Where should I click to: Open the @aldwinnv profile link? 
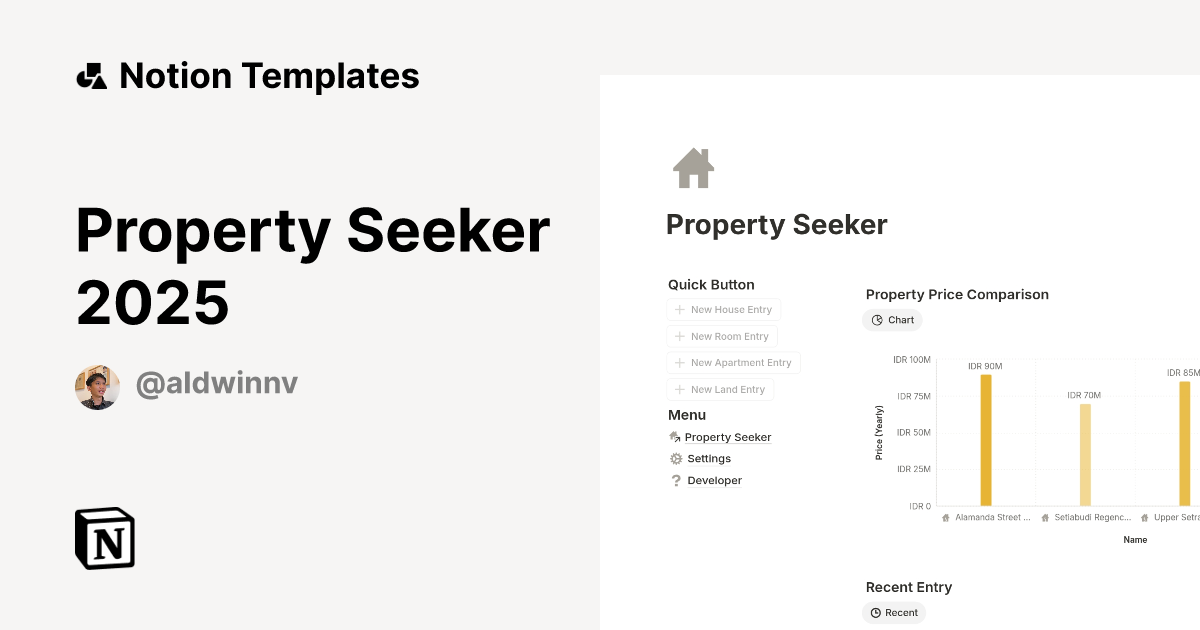[x=216, y=381]
